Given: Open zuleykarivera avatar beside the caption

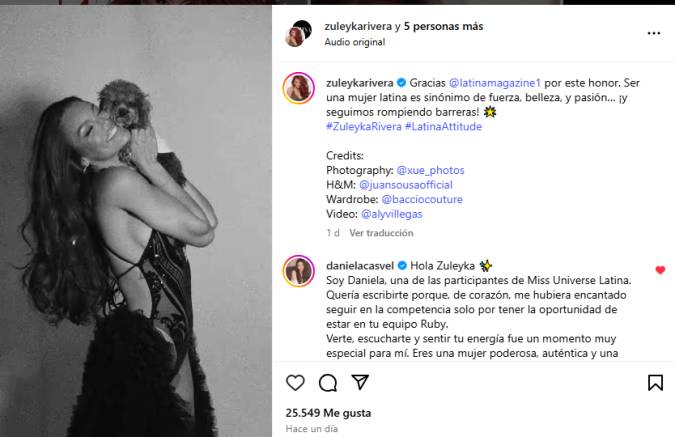Looking at the screenshot, I should point(298,88).
